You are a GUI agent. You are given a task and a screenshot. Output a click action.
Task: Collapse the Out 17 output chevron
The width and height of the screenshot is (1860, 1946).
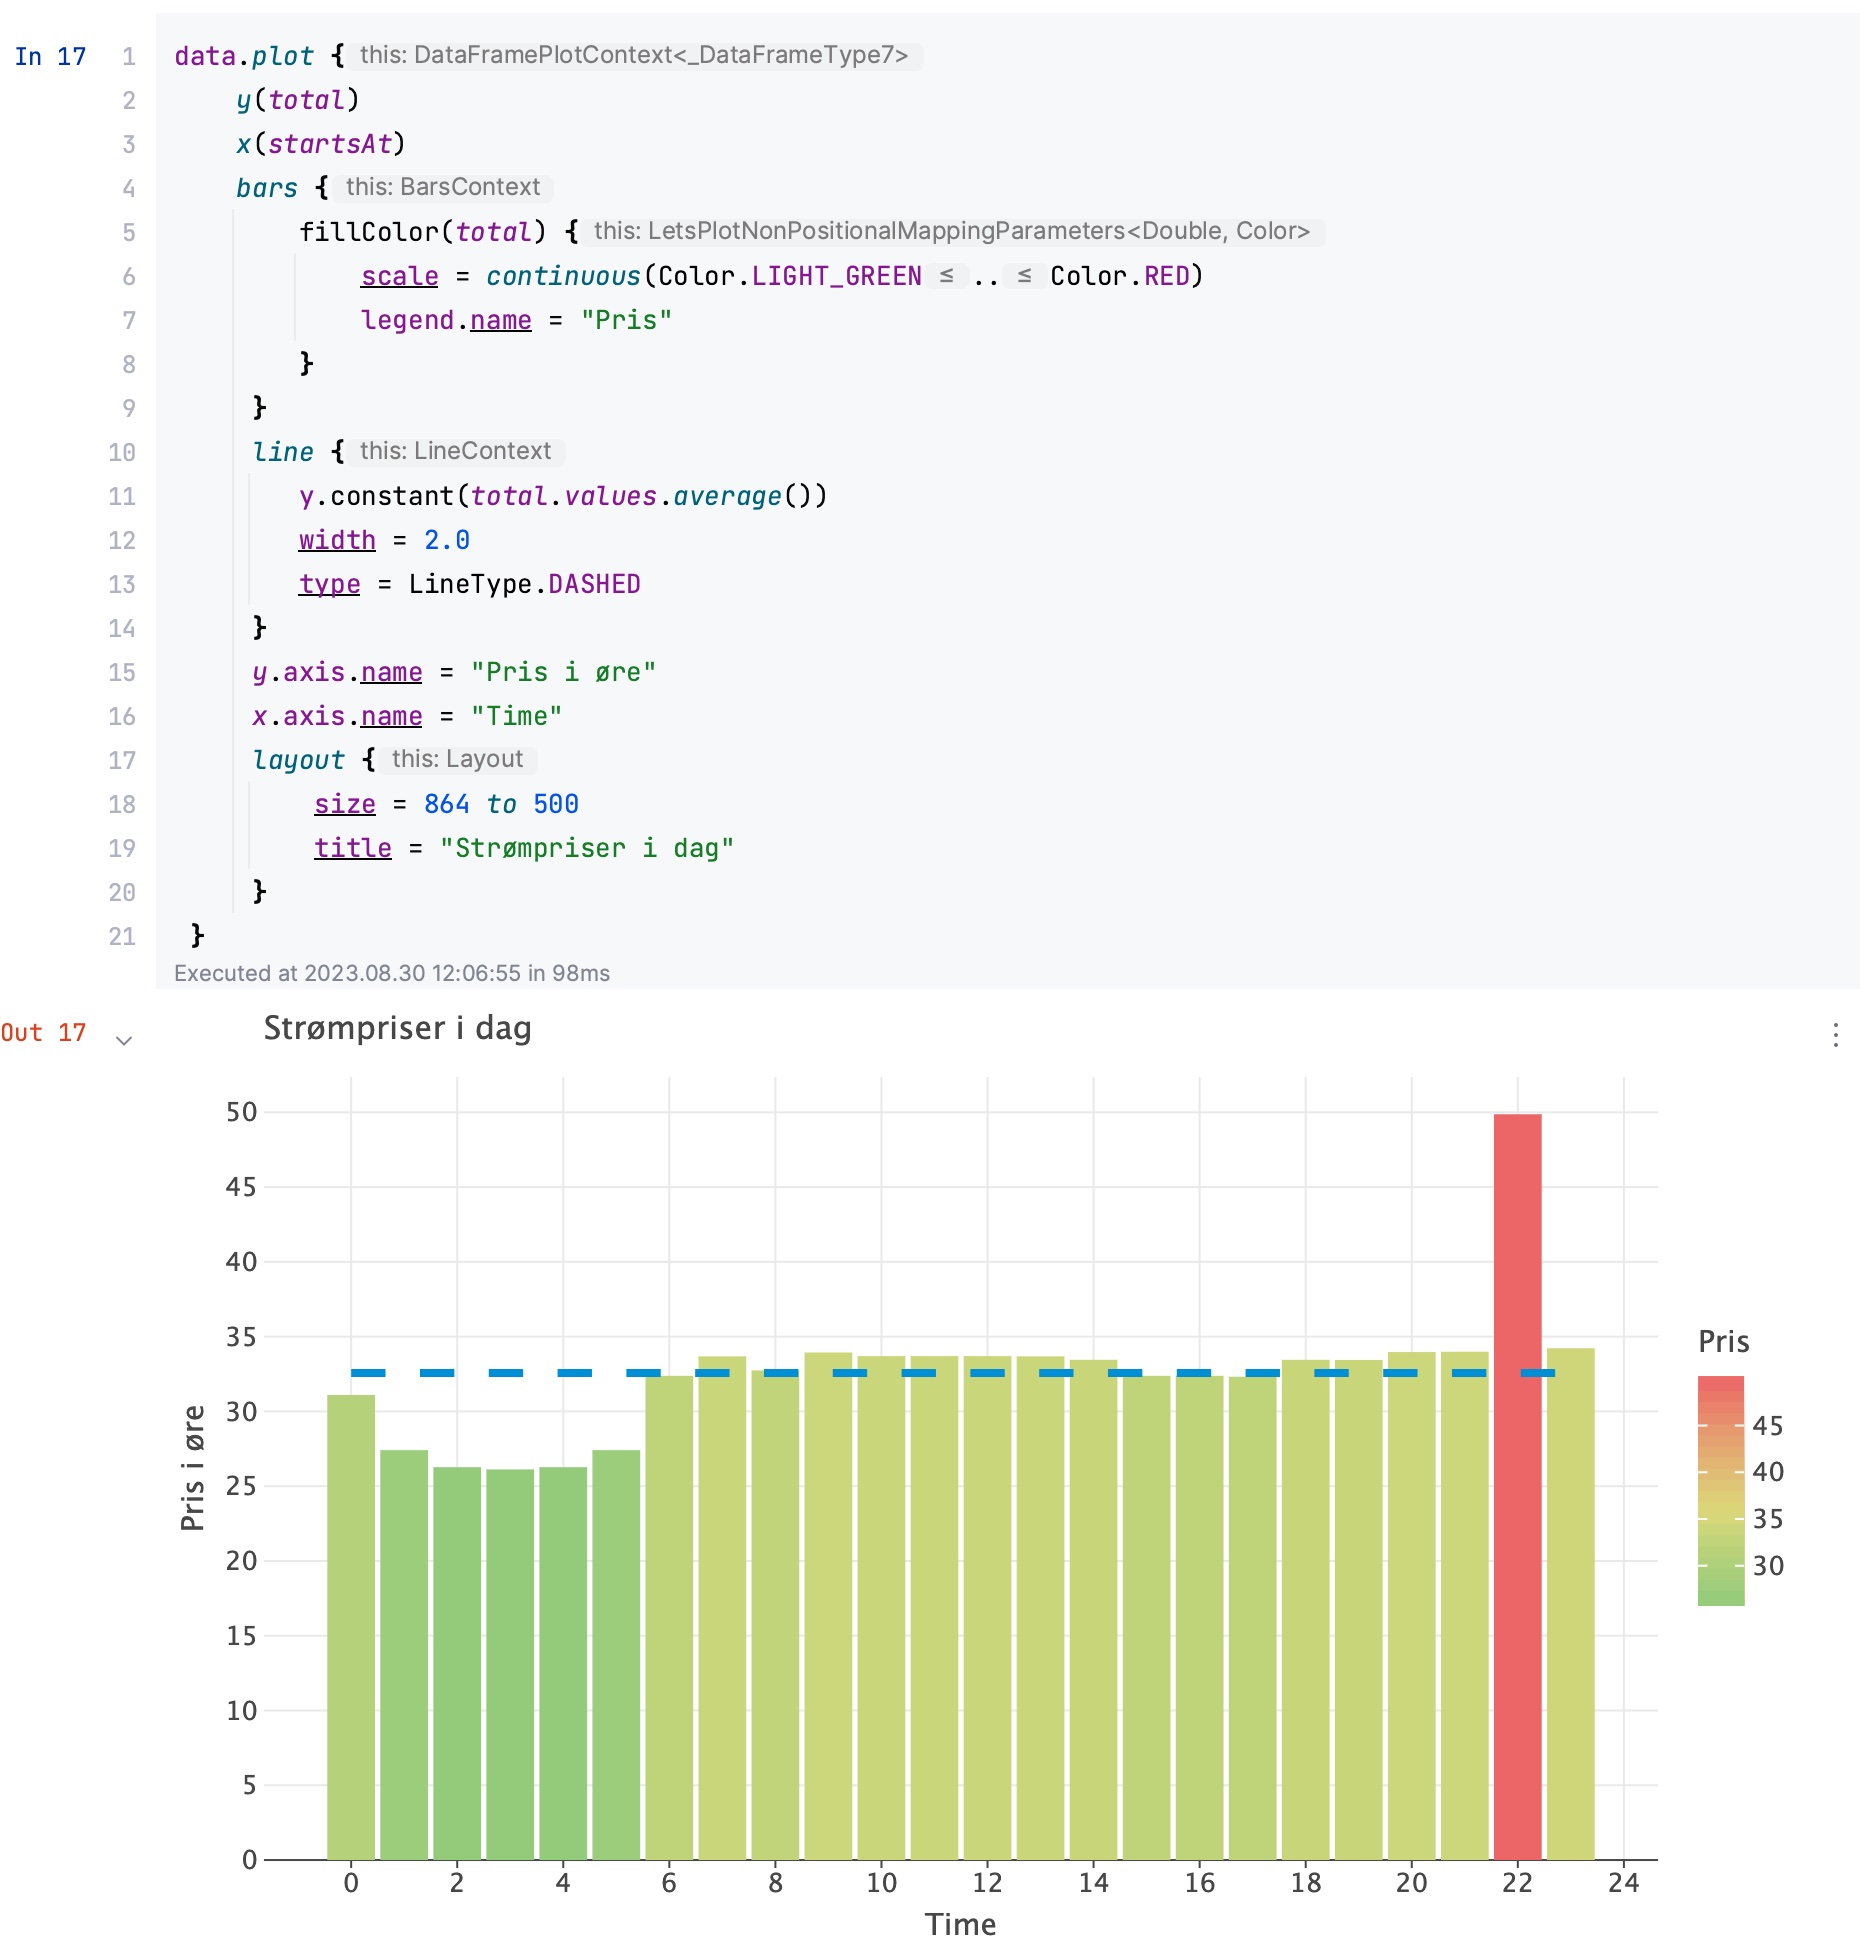pyautogui.click(x=124, y=1040)
